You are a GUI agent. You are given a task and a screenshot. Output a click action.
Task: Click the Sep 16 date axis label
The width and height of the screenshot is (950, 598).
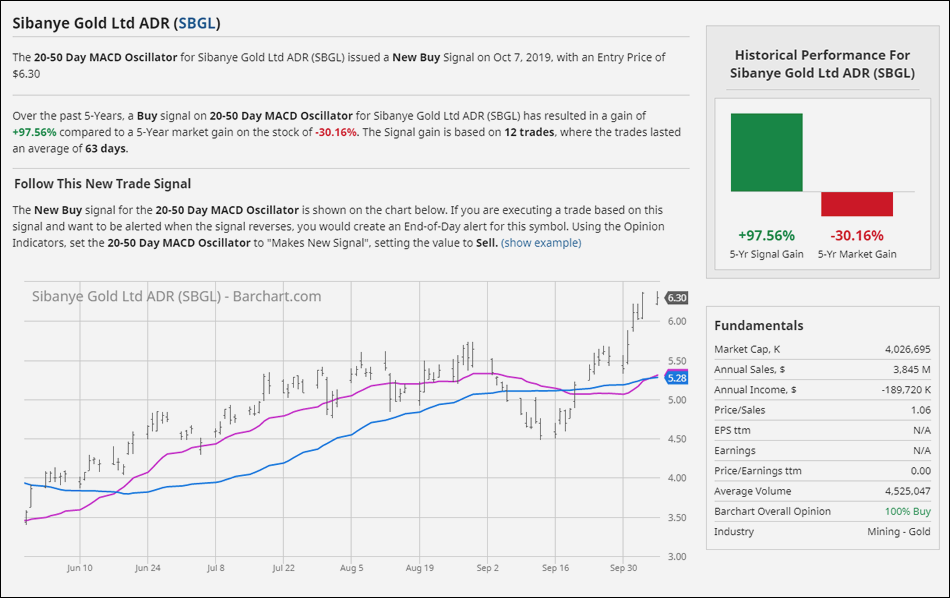(556, 568)
